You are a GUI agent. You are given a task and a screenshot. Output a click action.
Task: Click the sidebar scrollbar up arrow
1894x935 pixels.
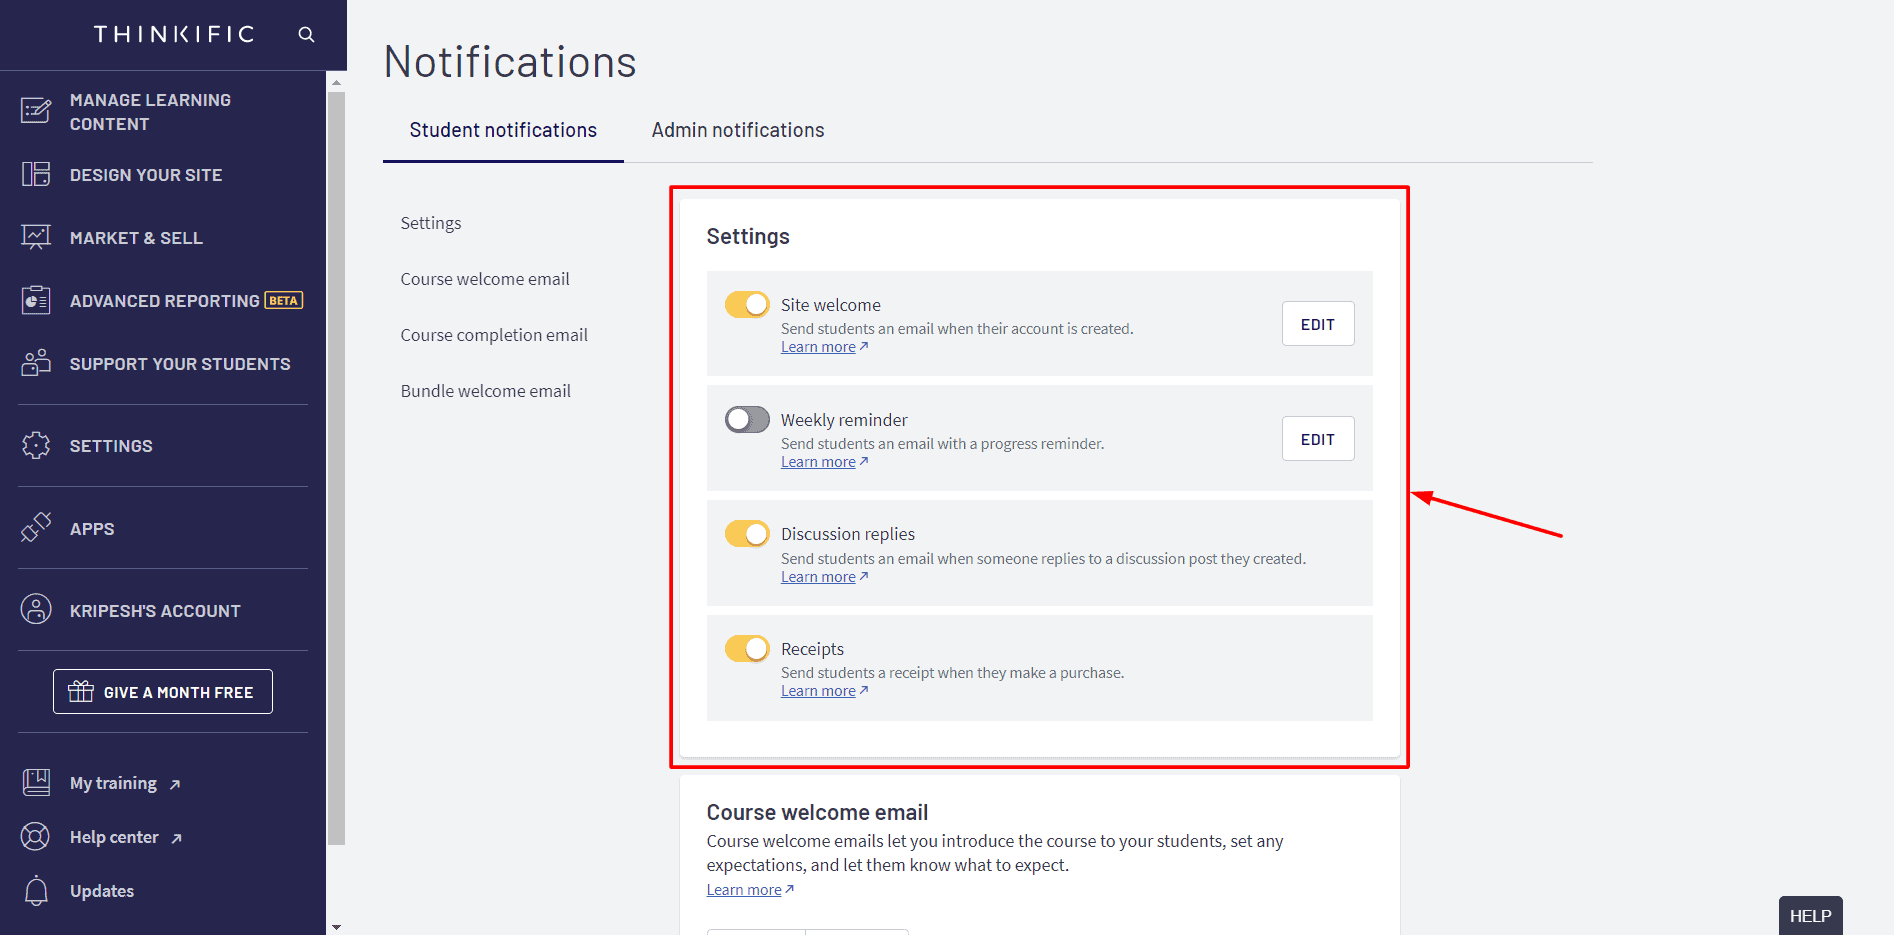(336, 82)
